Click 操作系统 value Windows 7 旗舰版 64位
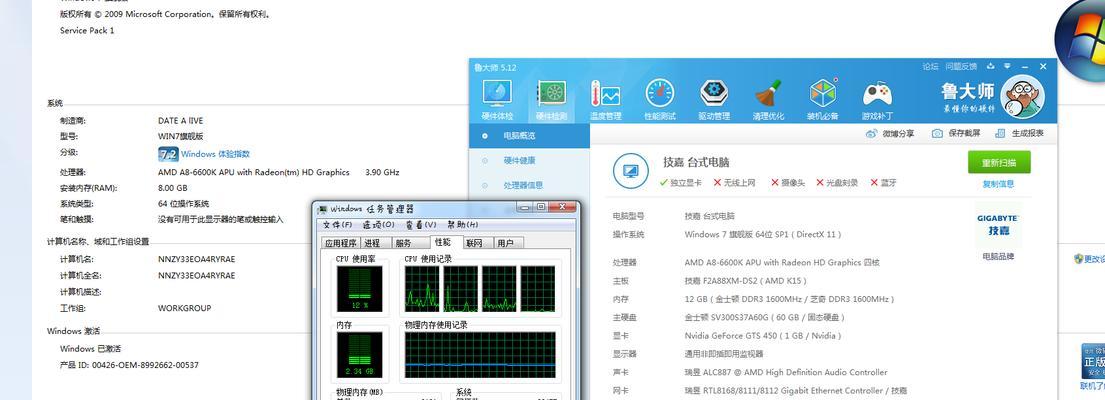Viewport: 1105px width, 400px height. [763, 234]
